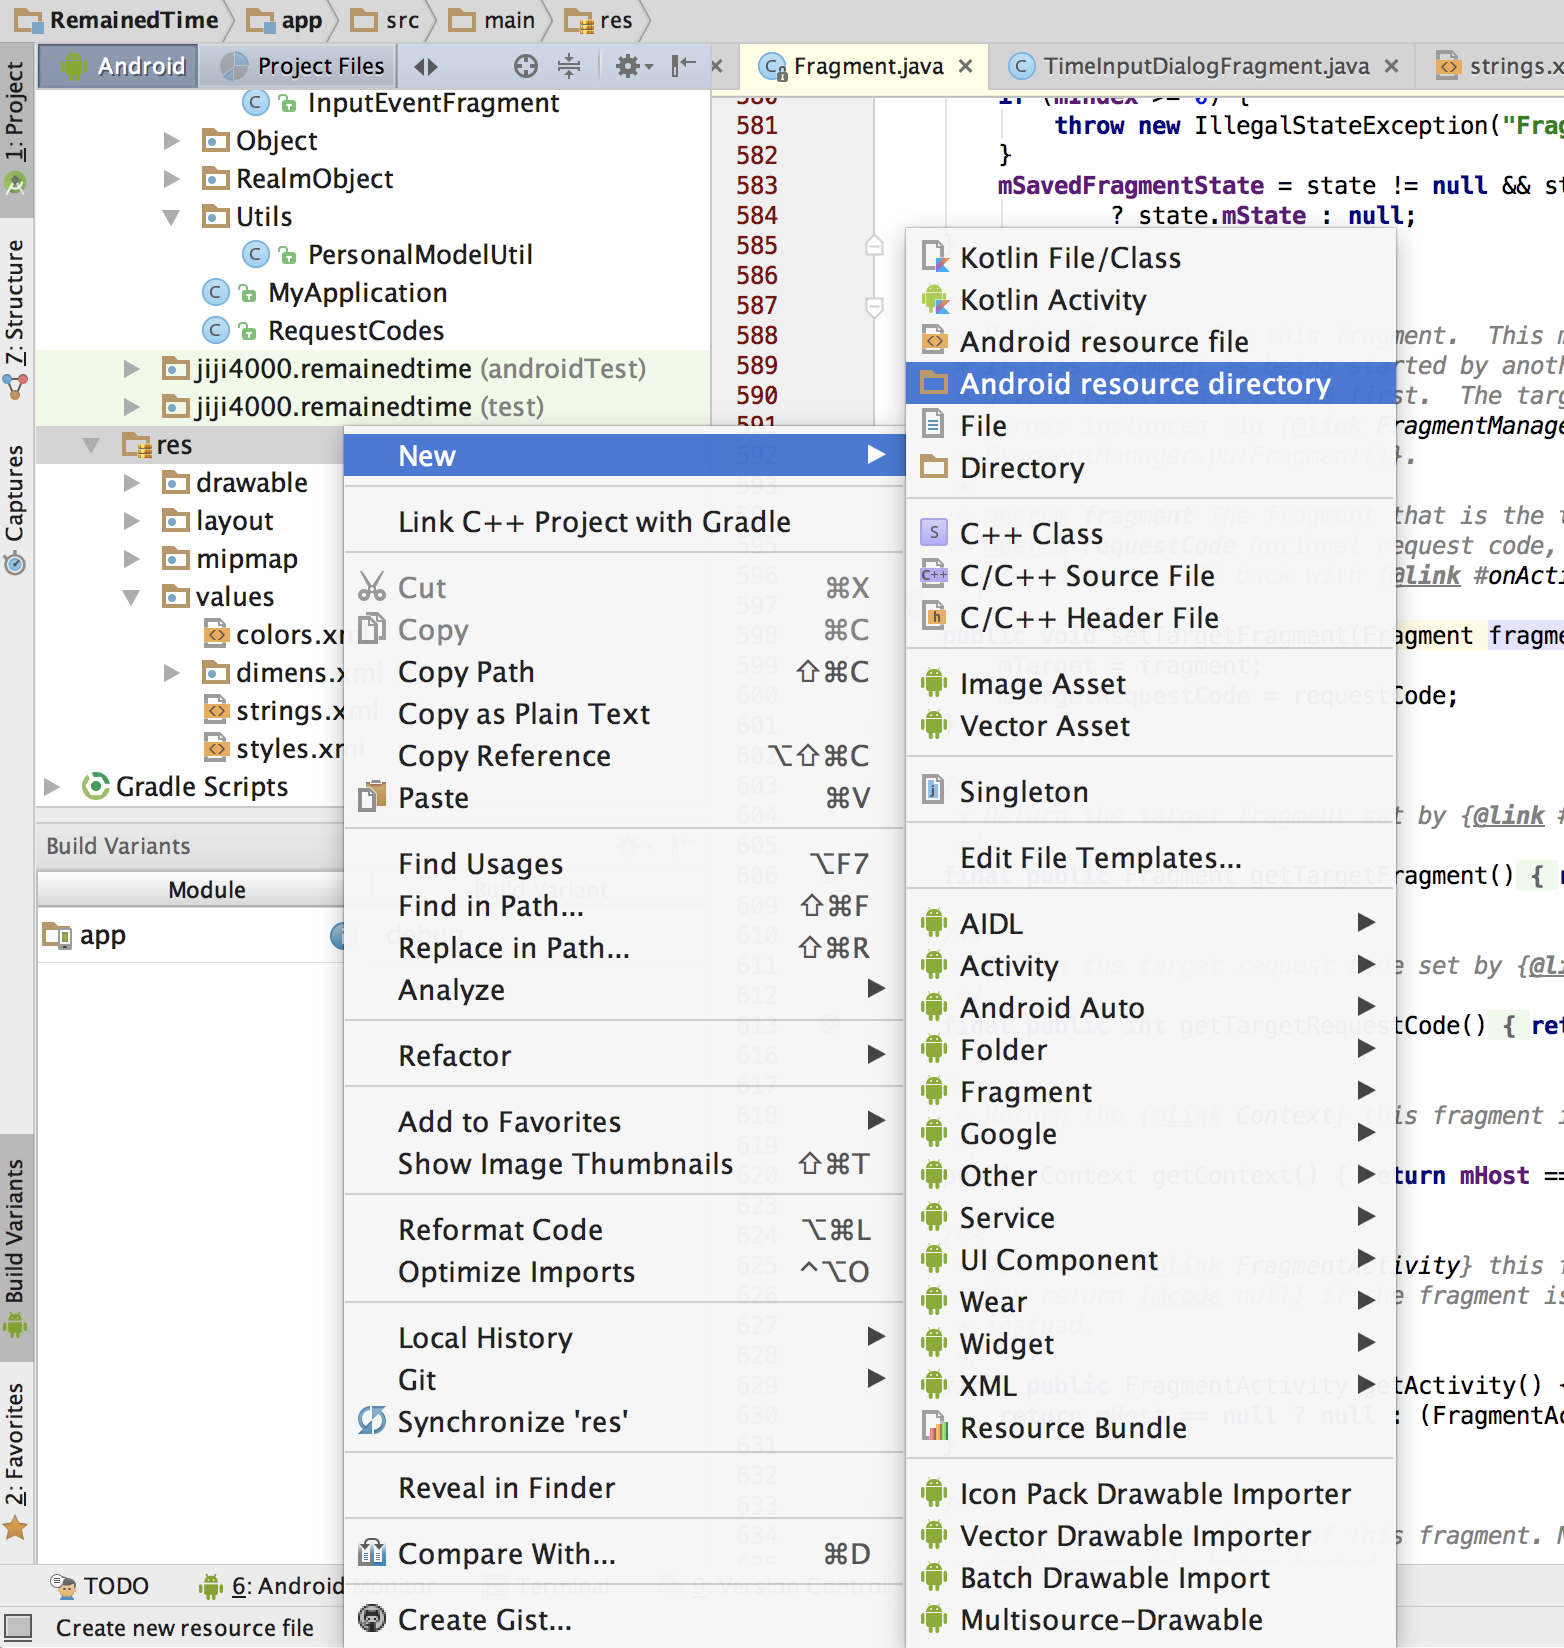
Task: Open the UI Component submenu
Action: [x=1150, y=1260]
